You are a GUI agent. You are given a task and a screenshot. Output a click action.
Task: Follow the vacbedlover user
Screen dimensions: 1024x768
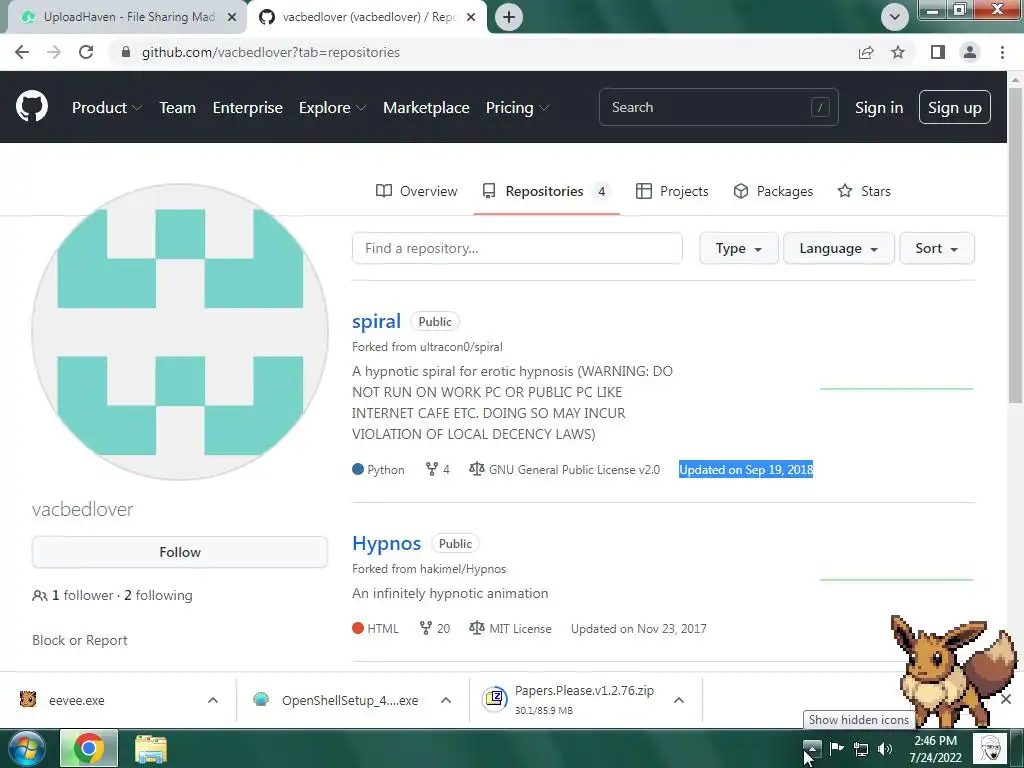pyautogui.click(x=180, y=552)
